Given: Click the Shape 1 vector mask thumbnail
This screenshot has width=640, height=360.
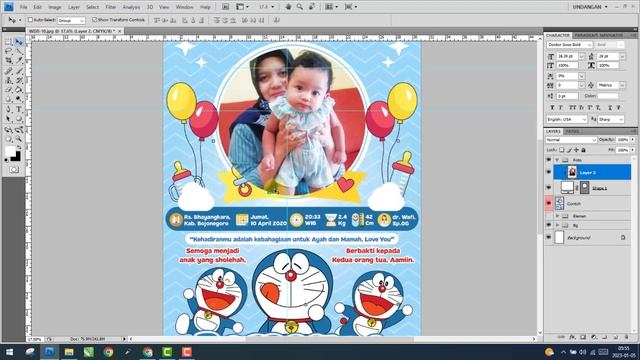Looking at the screenshot, I should point(584,188).
